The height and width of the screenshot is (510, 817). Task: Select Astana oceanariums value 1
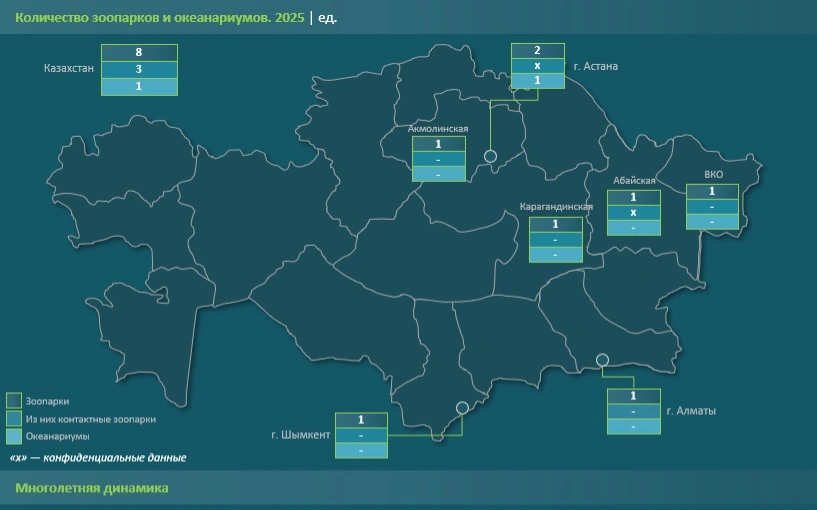pos(537,80)
